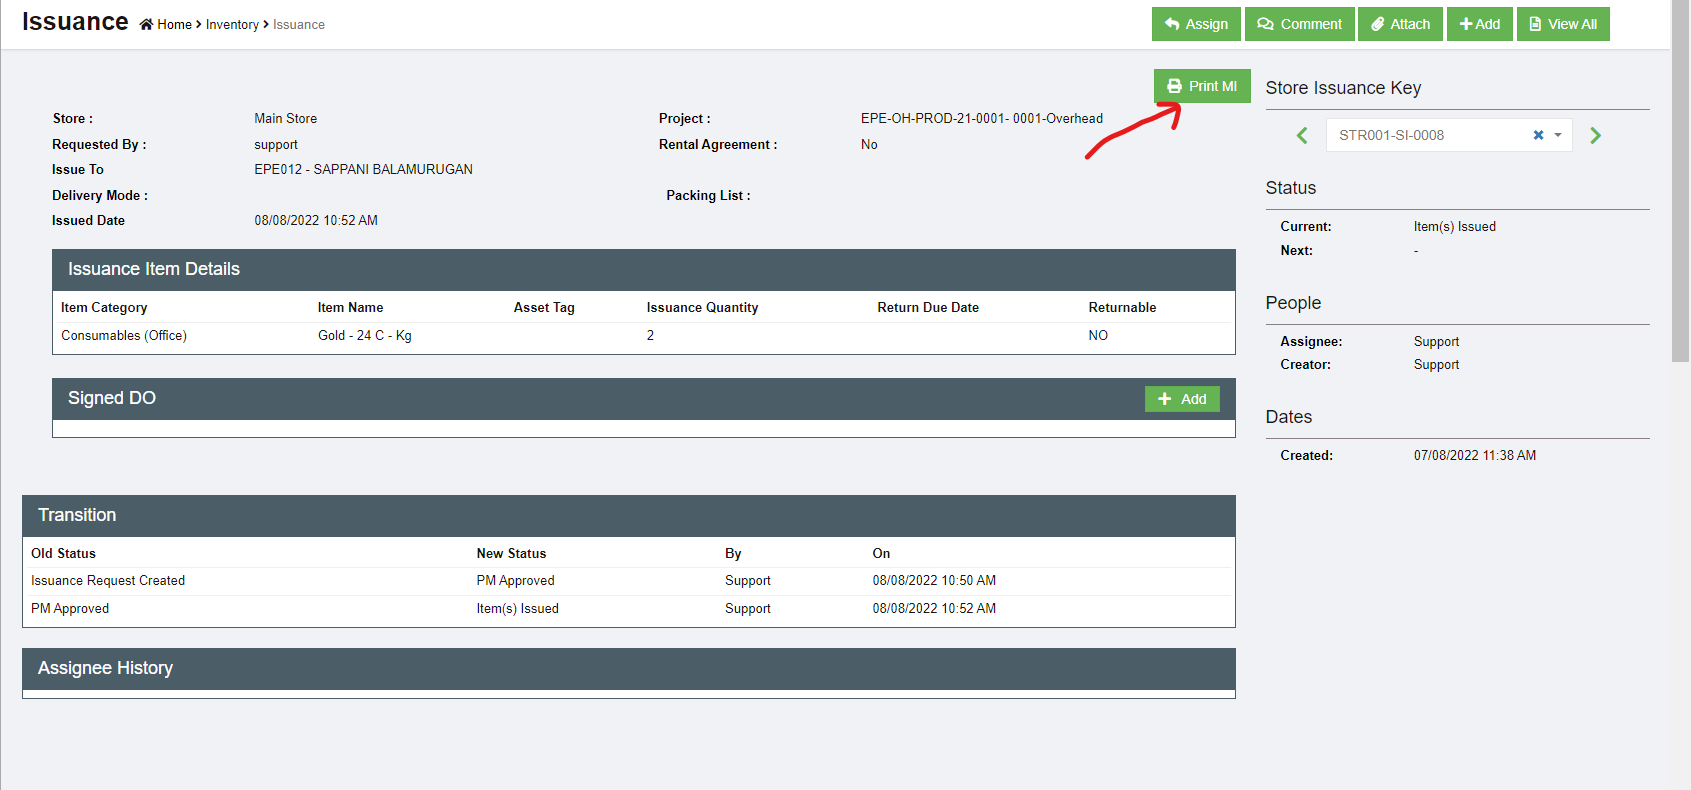
Task: Go to previous store issuance key
Action: pos(1301,135)
